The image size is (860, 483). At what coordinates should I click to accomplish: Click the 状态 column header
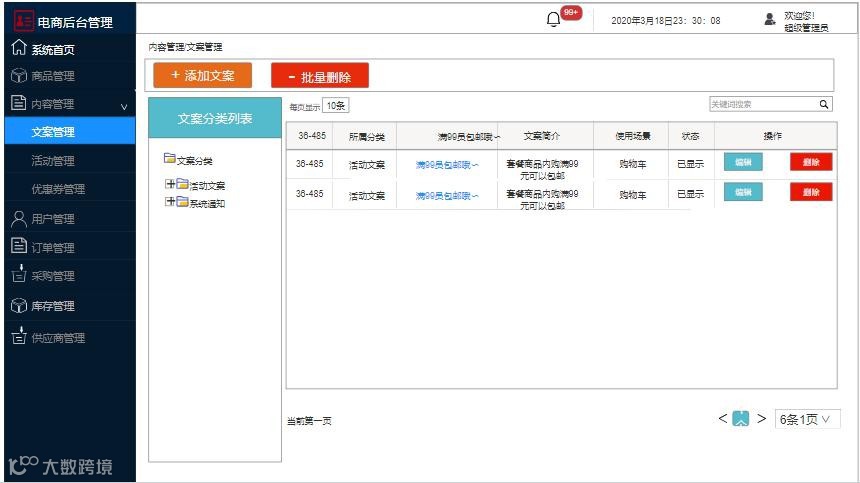pos(691,135)
